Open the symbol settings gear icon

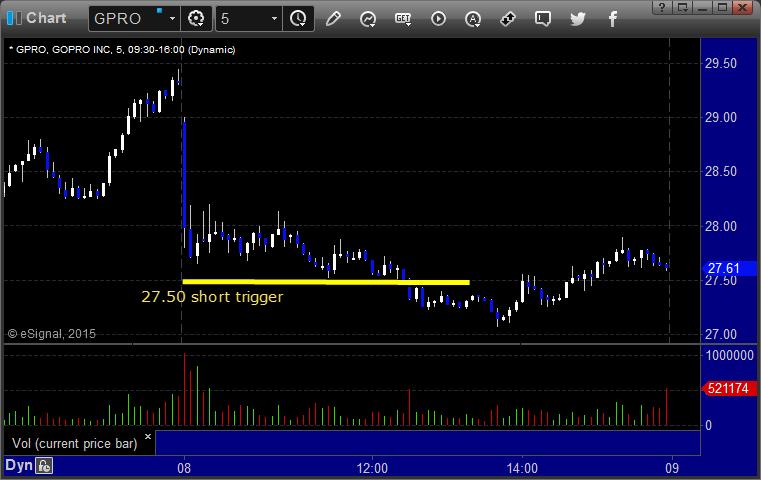click(x=196, y=19)
